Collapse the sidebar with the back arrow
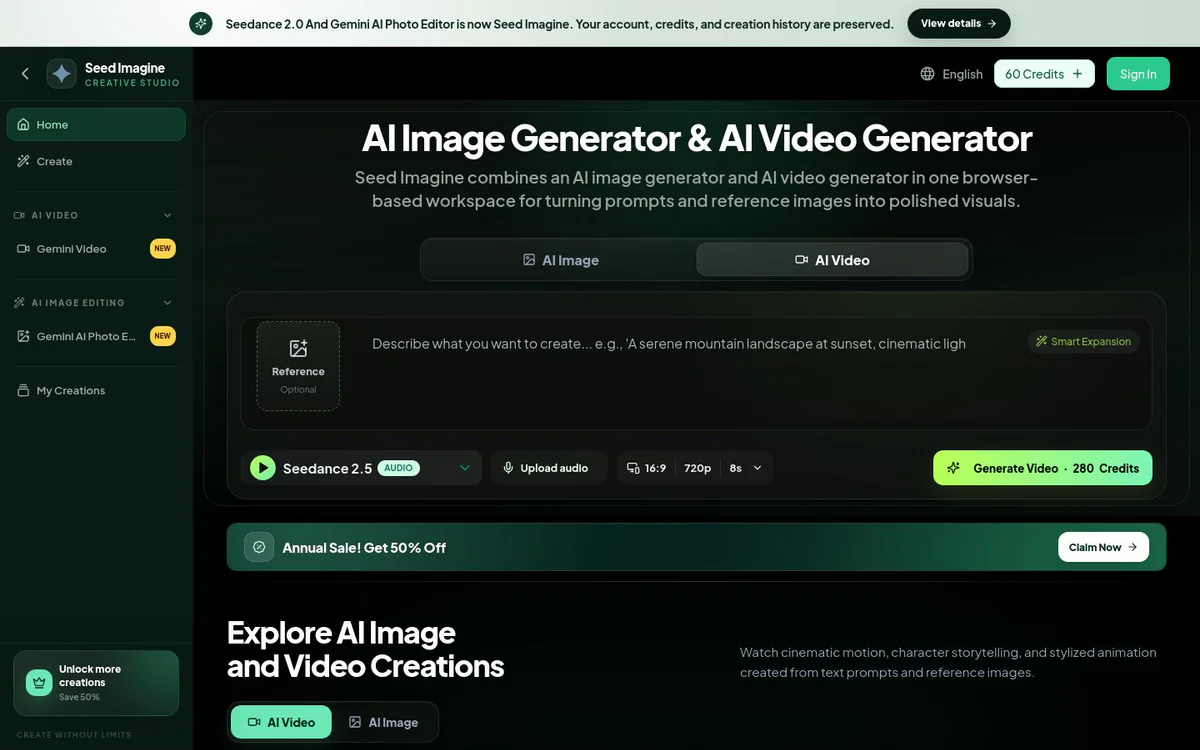Viewport: 1200px width, 750px height. (25, 74)
